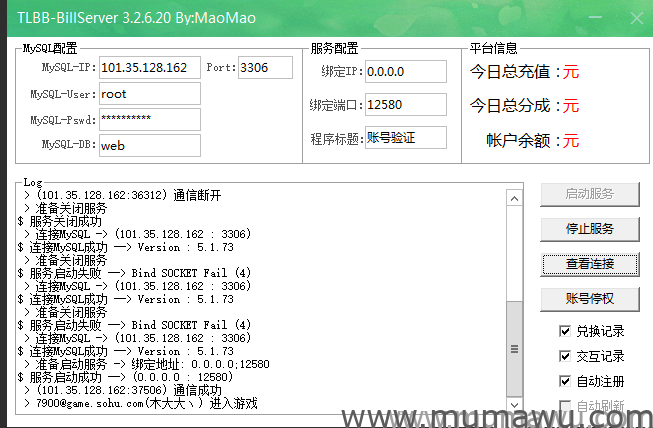Click the MySQL Port field showing 3306
This screenshot has width=653, height=428.
(265, 67)
